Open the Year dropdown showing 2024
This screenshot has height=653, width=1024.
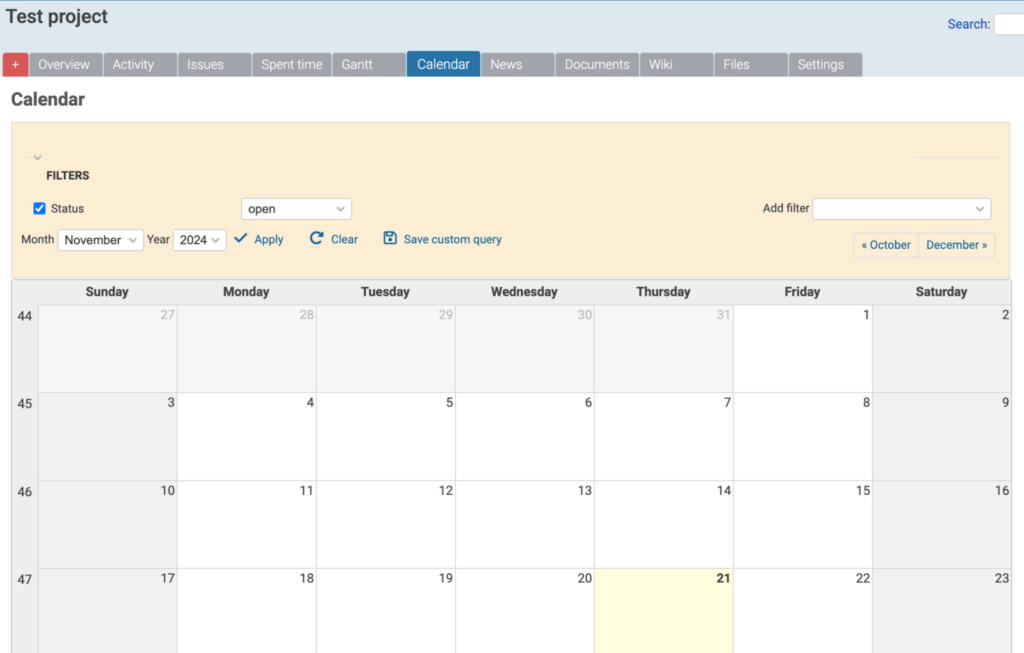coord(197,240)
